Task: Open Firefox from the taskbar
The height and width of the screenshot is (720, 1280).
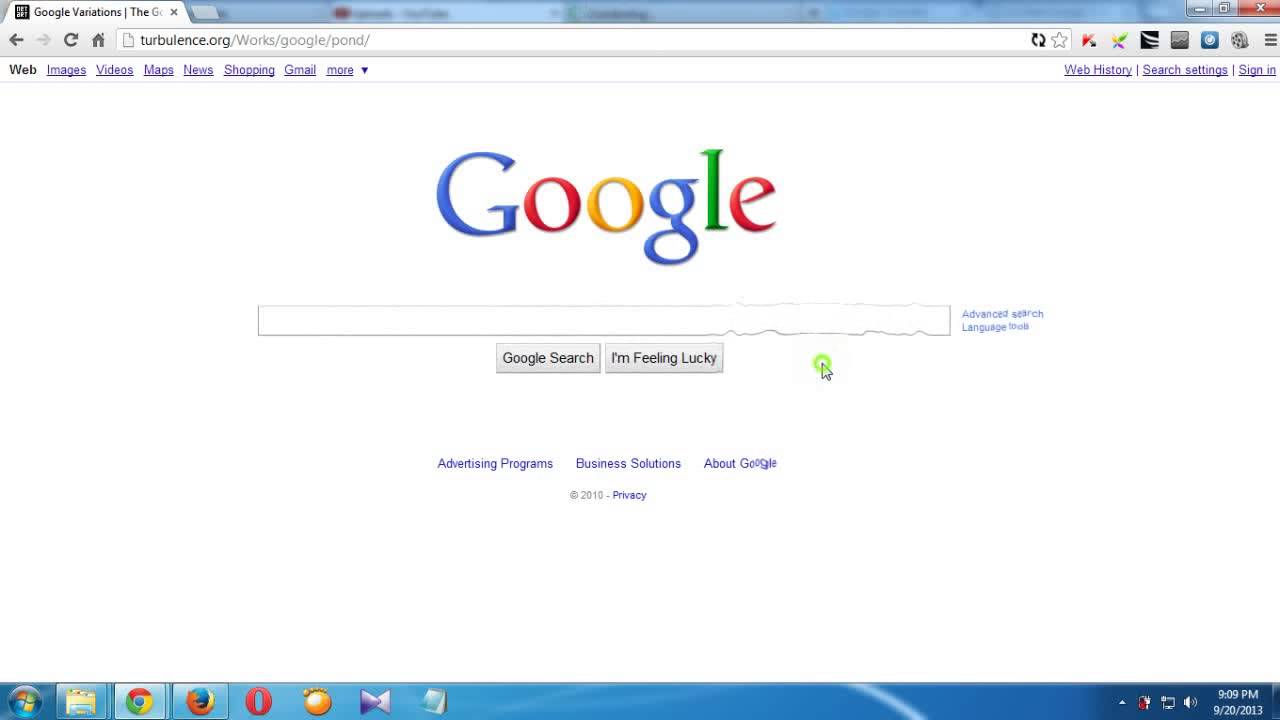Action: [x=200, y=701]
